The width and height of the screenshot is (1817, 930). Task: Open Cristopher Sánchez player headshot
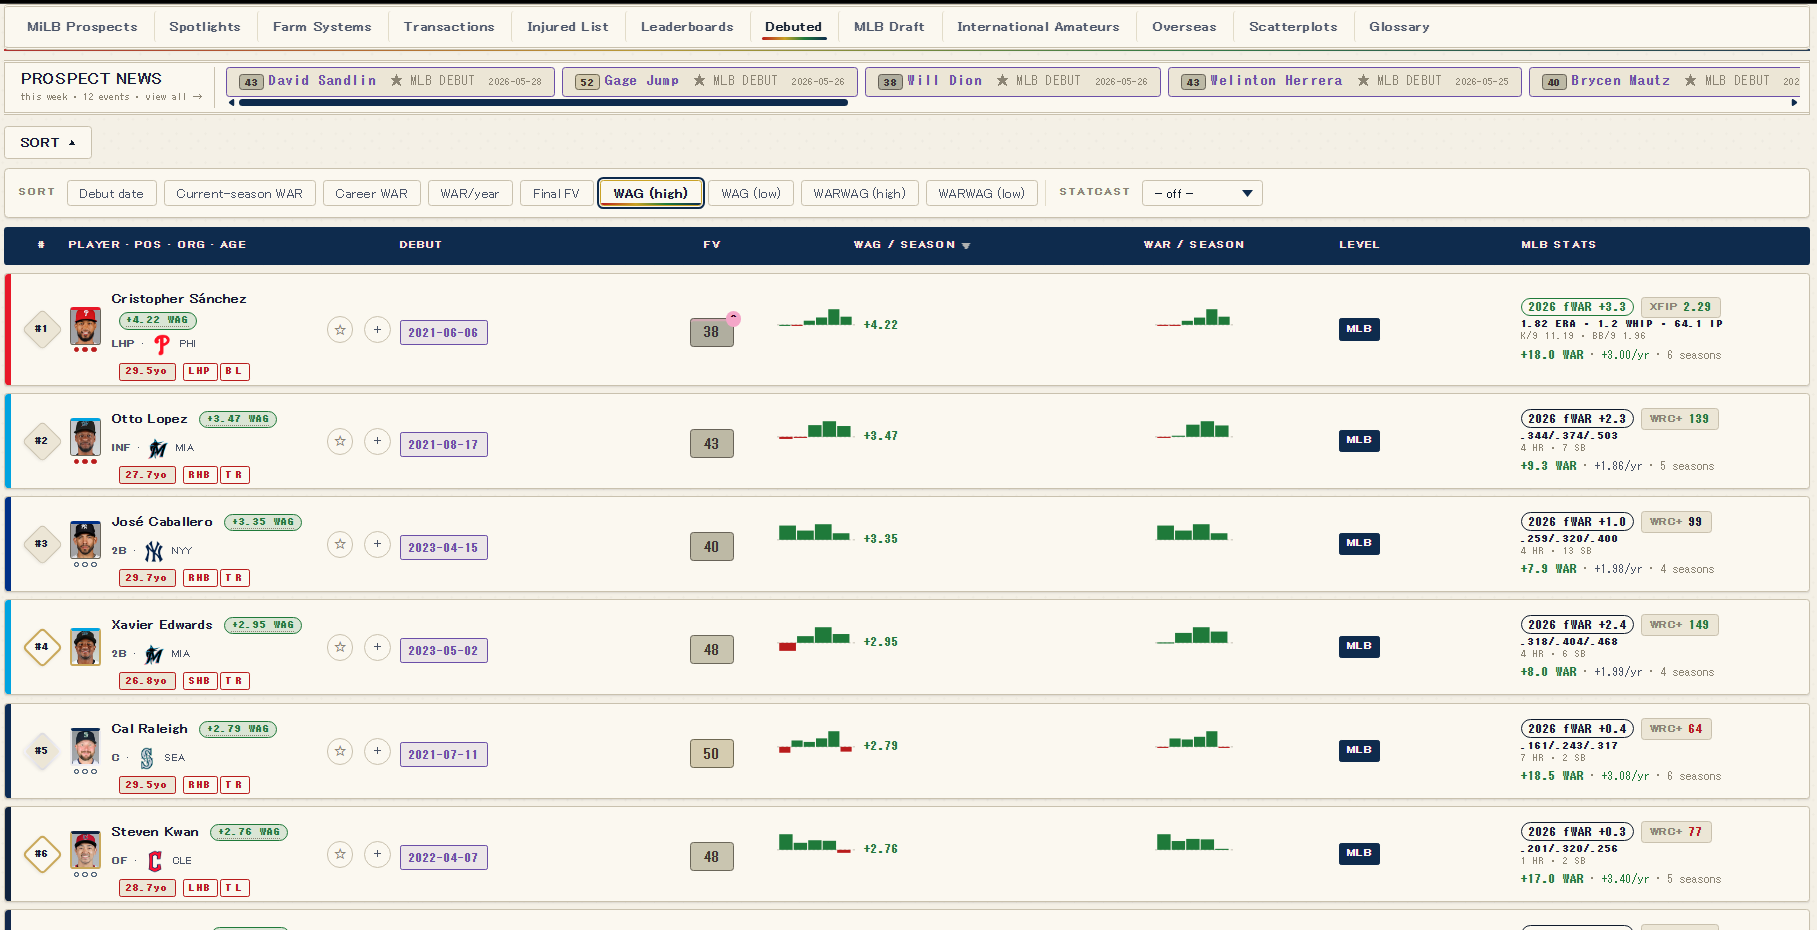[85, 327]
